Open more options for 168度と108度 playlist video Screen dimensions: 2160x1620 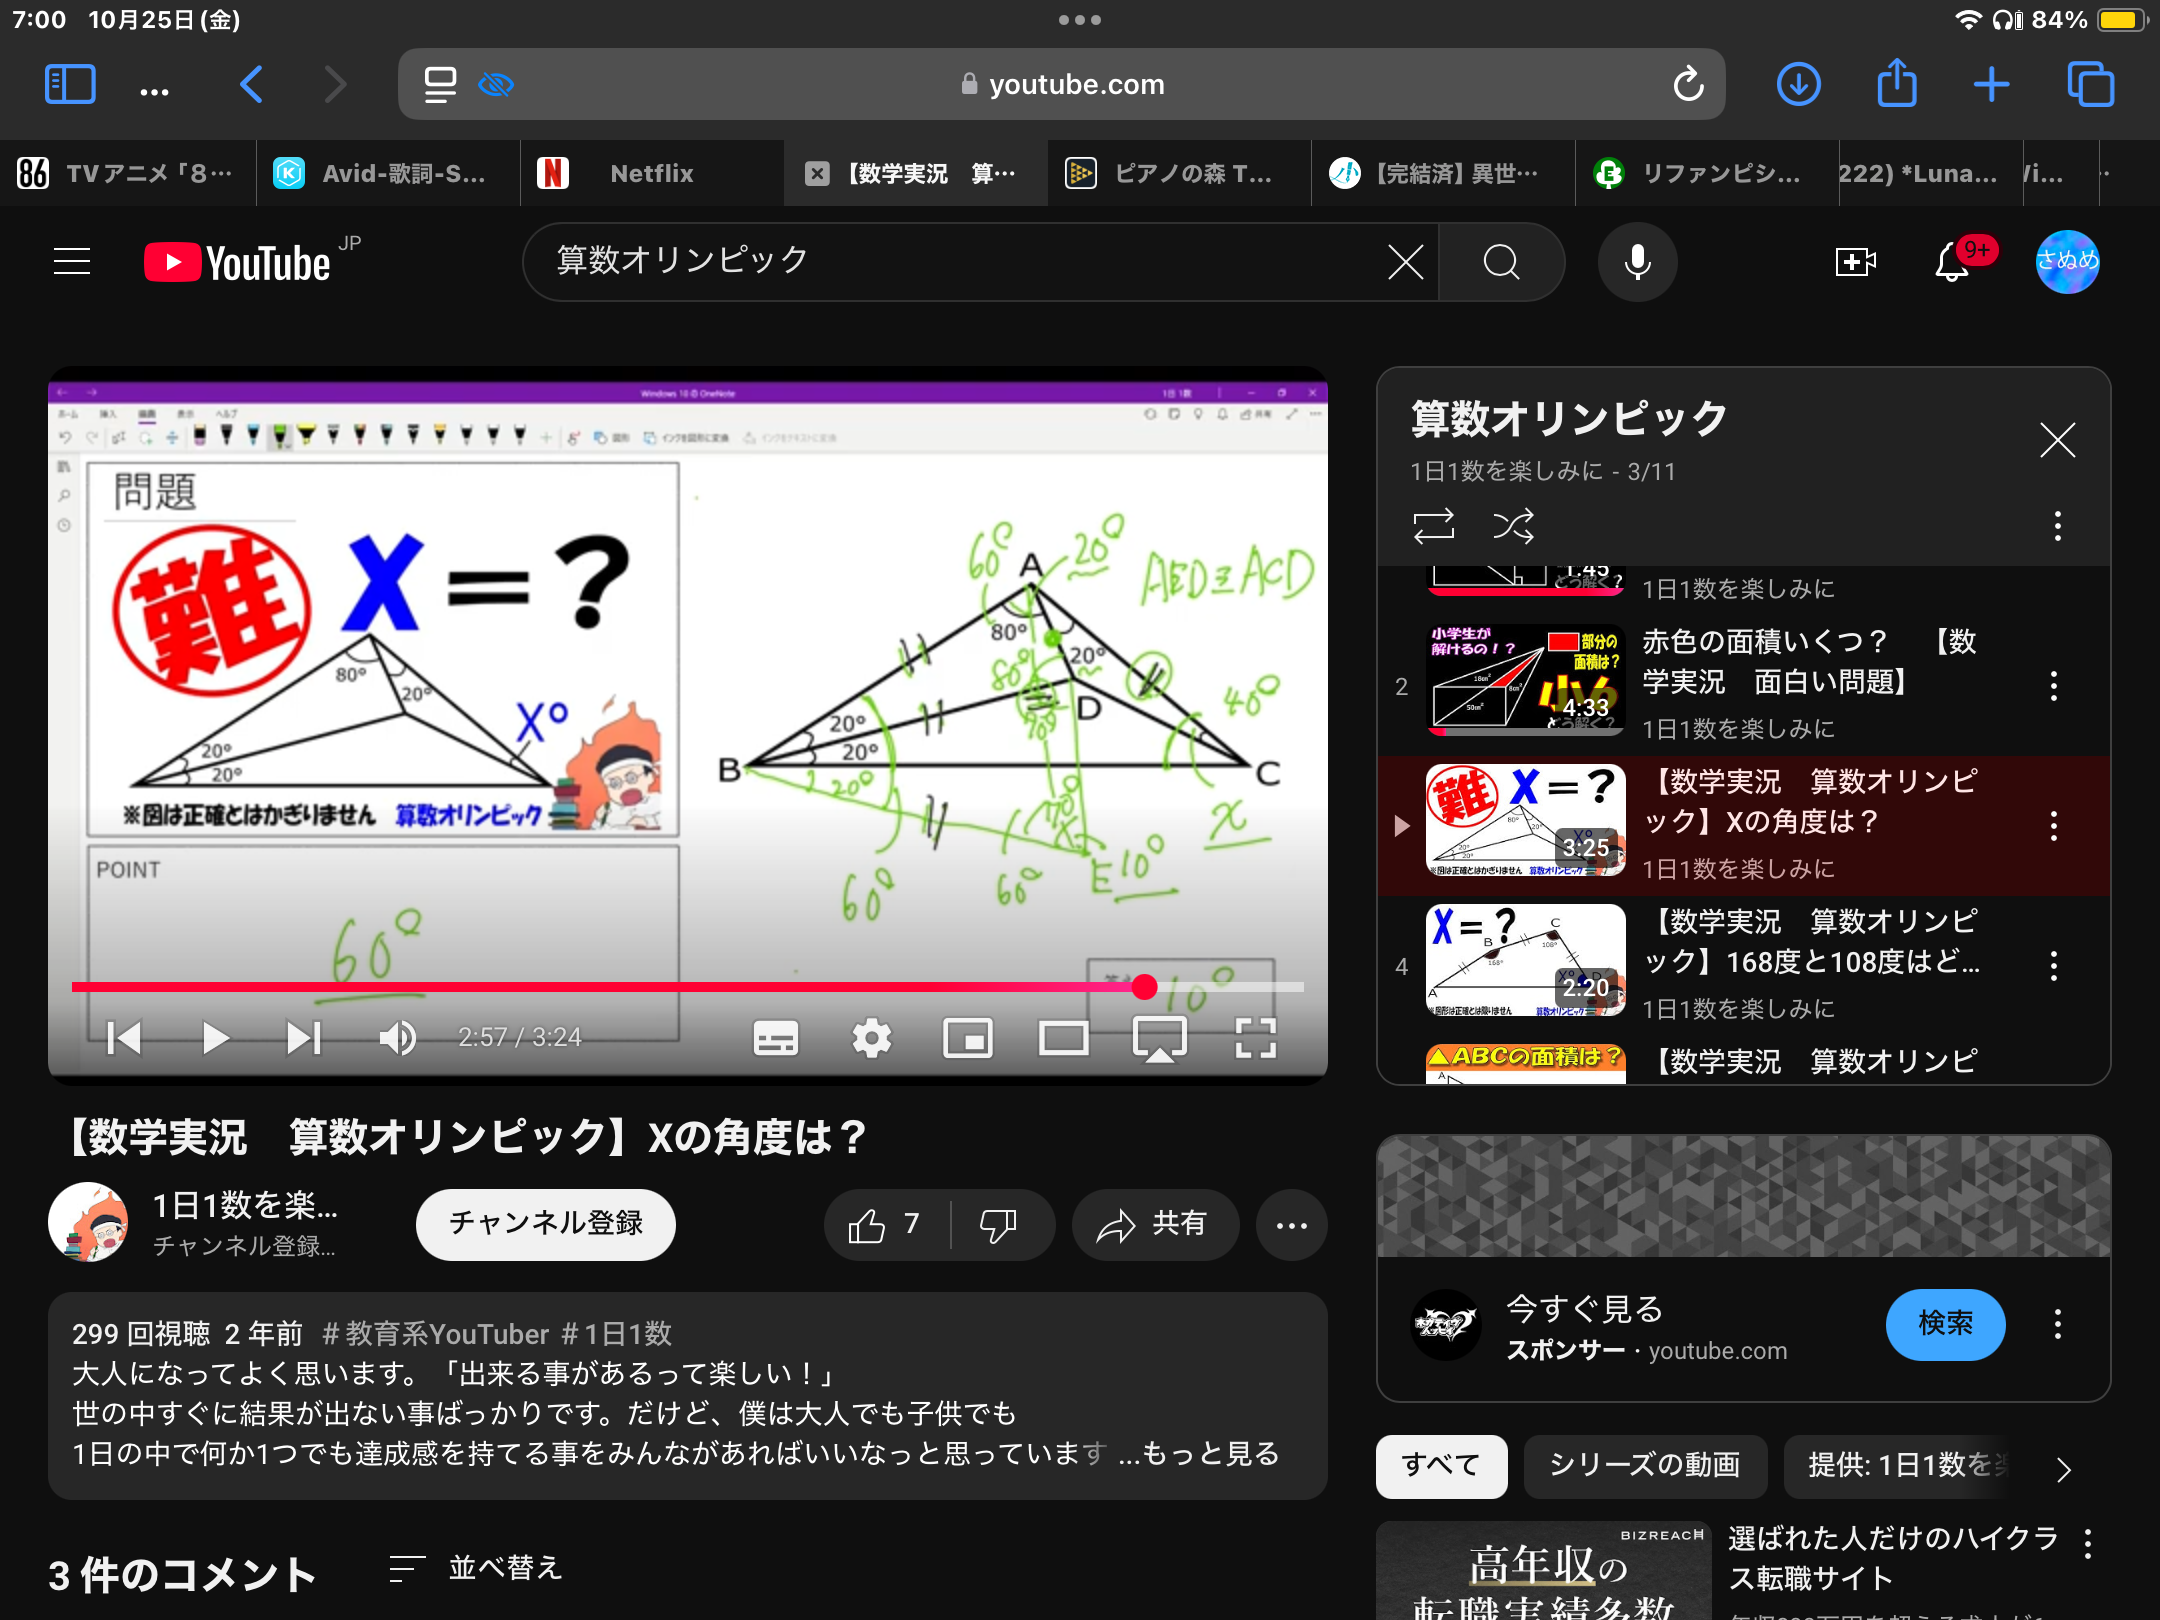pos(2054,966)
